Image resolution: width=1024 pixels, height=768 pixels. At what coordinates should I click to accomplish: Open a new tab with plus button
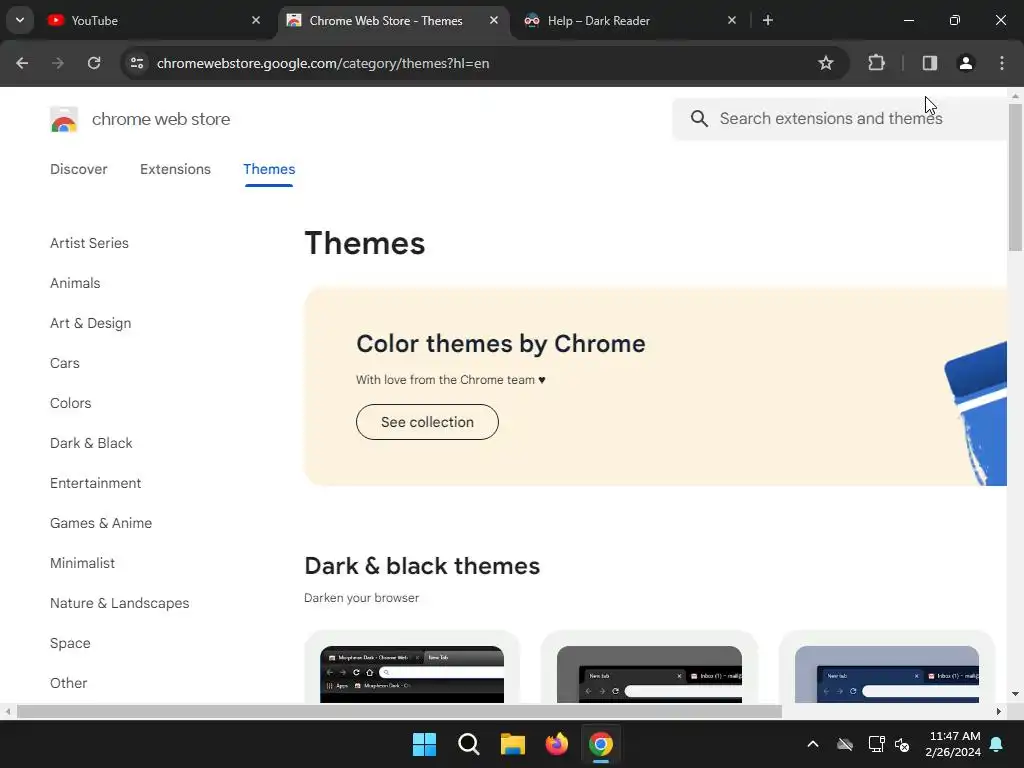(768, 20)
